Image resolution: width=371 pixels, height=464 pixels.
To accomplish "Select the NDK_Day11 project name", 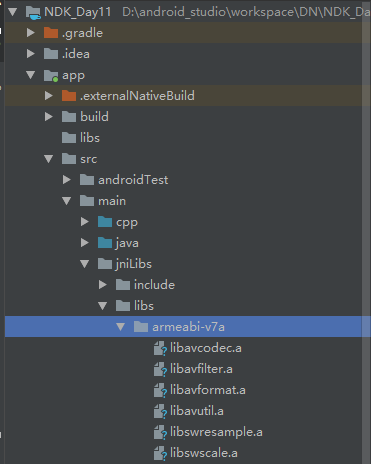I will (x=78, y=12).
